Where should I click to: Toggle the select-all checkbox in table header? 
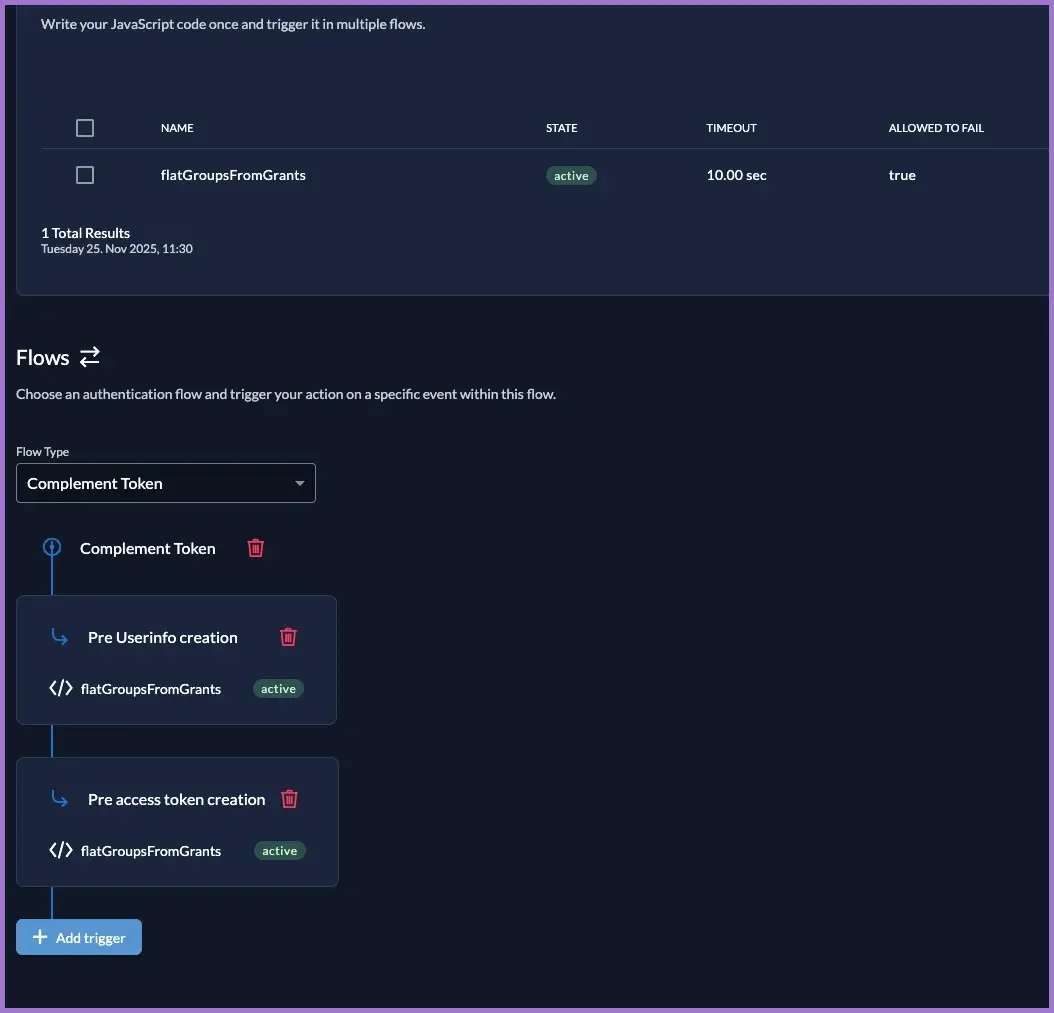click(x=85, y=128)
